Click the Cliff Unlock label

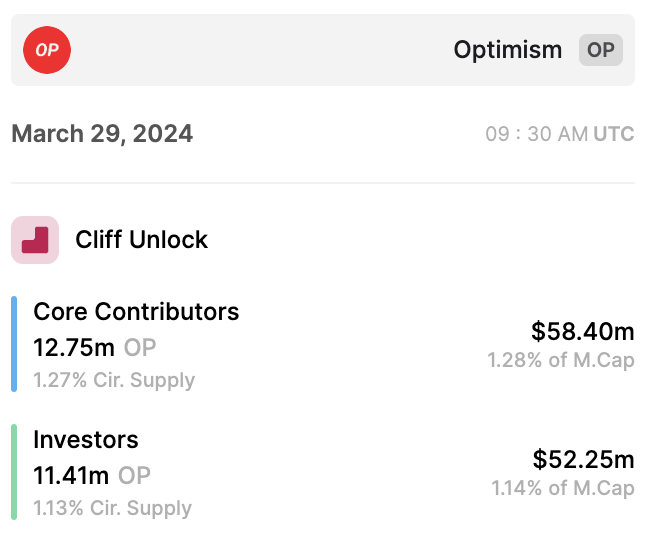click(x=142, y=240)
